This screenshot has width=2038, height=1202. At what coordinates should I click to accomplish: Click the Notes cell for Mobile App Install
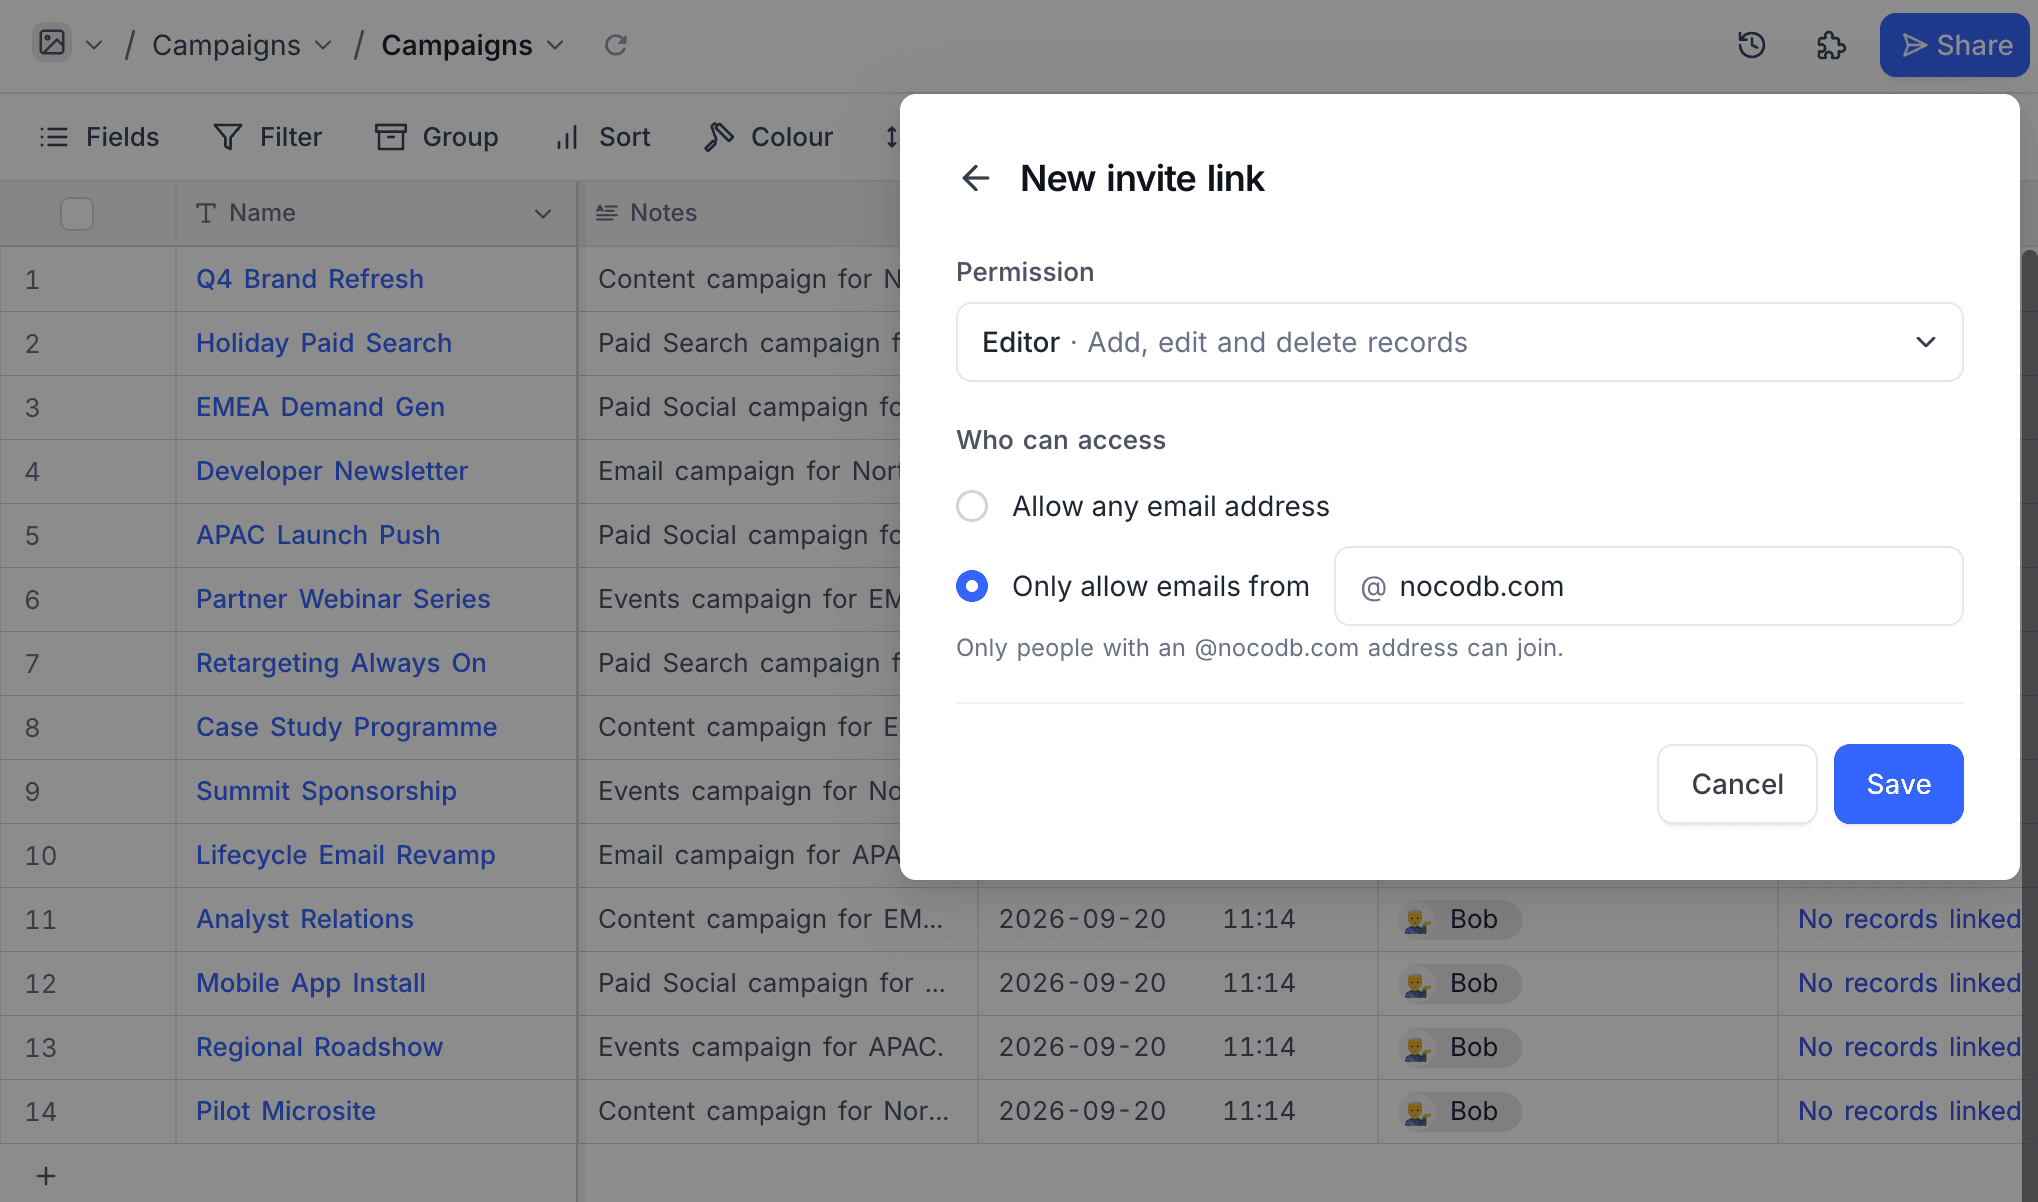[778, 983]
